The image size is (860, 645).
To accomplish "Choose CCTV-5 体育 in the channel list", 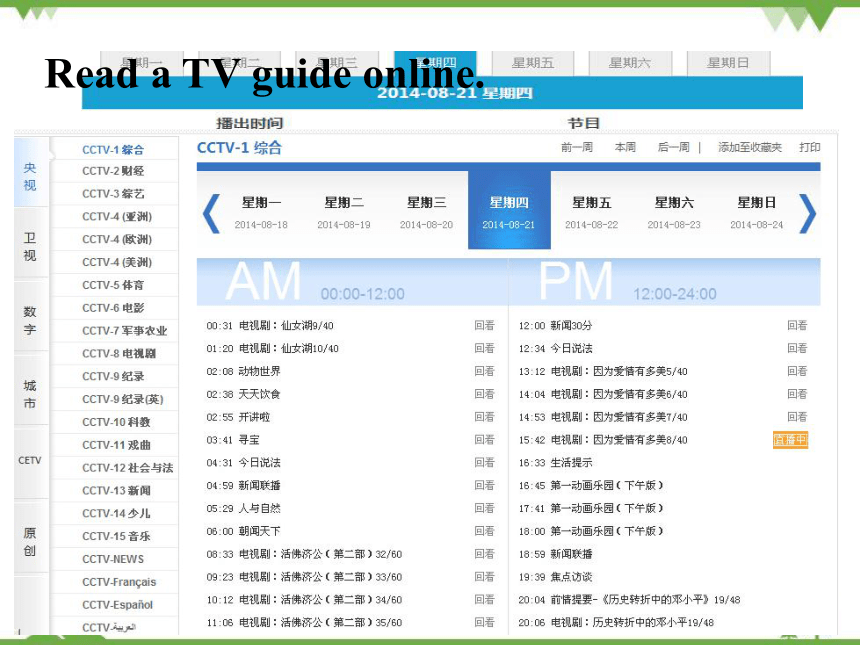I will (114, 285).
